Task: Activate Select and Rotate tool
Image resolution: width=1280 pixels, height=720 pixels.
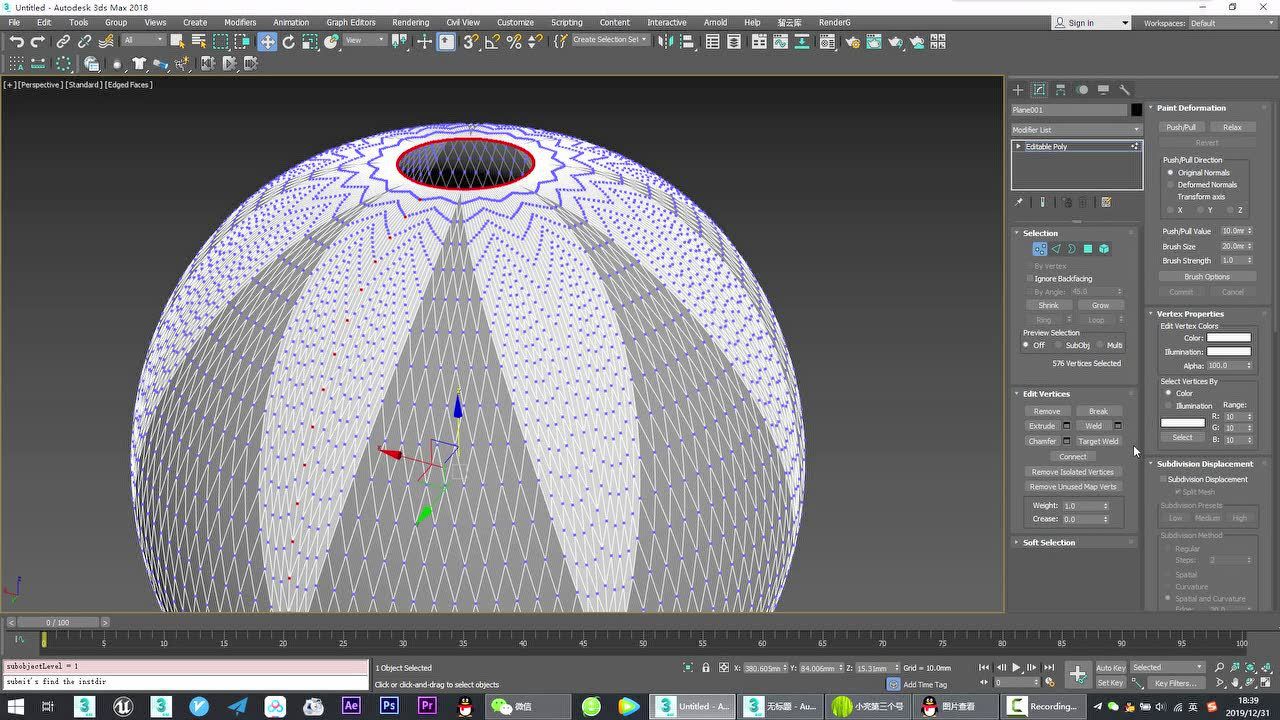Action: [289, 41]
